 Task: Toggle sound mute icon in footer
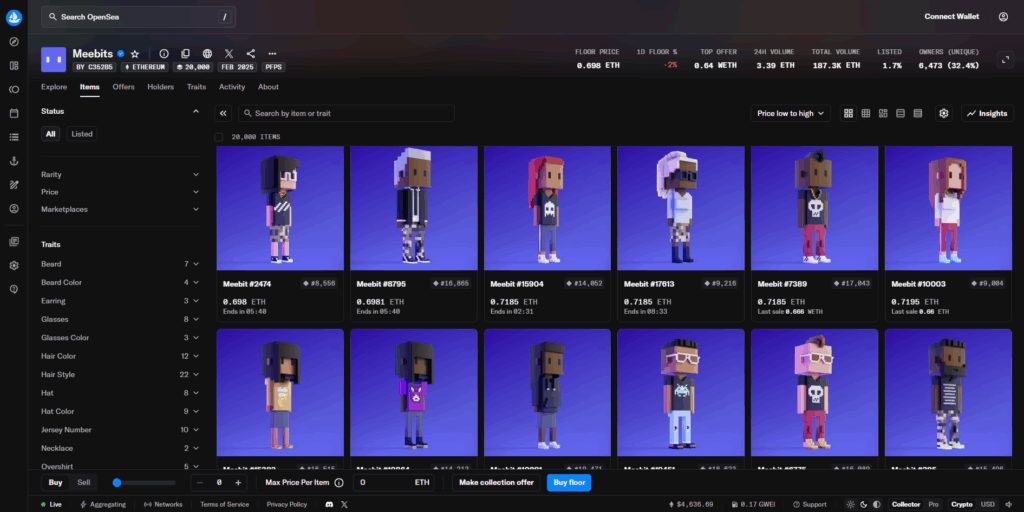[x=1008, y=504]
